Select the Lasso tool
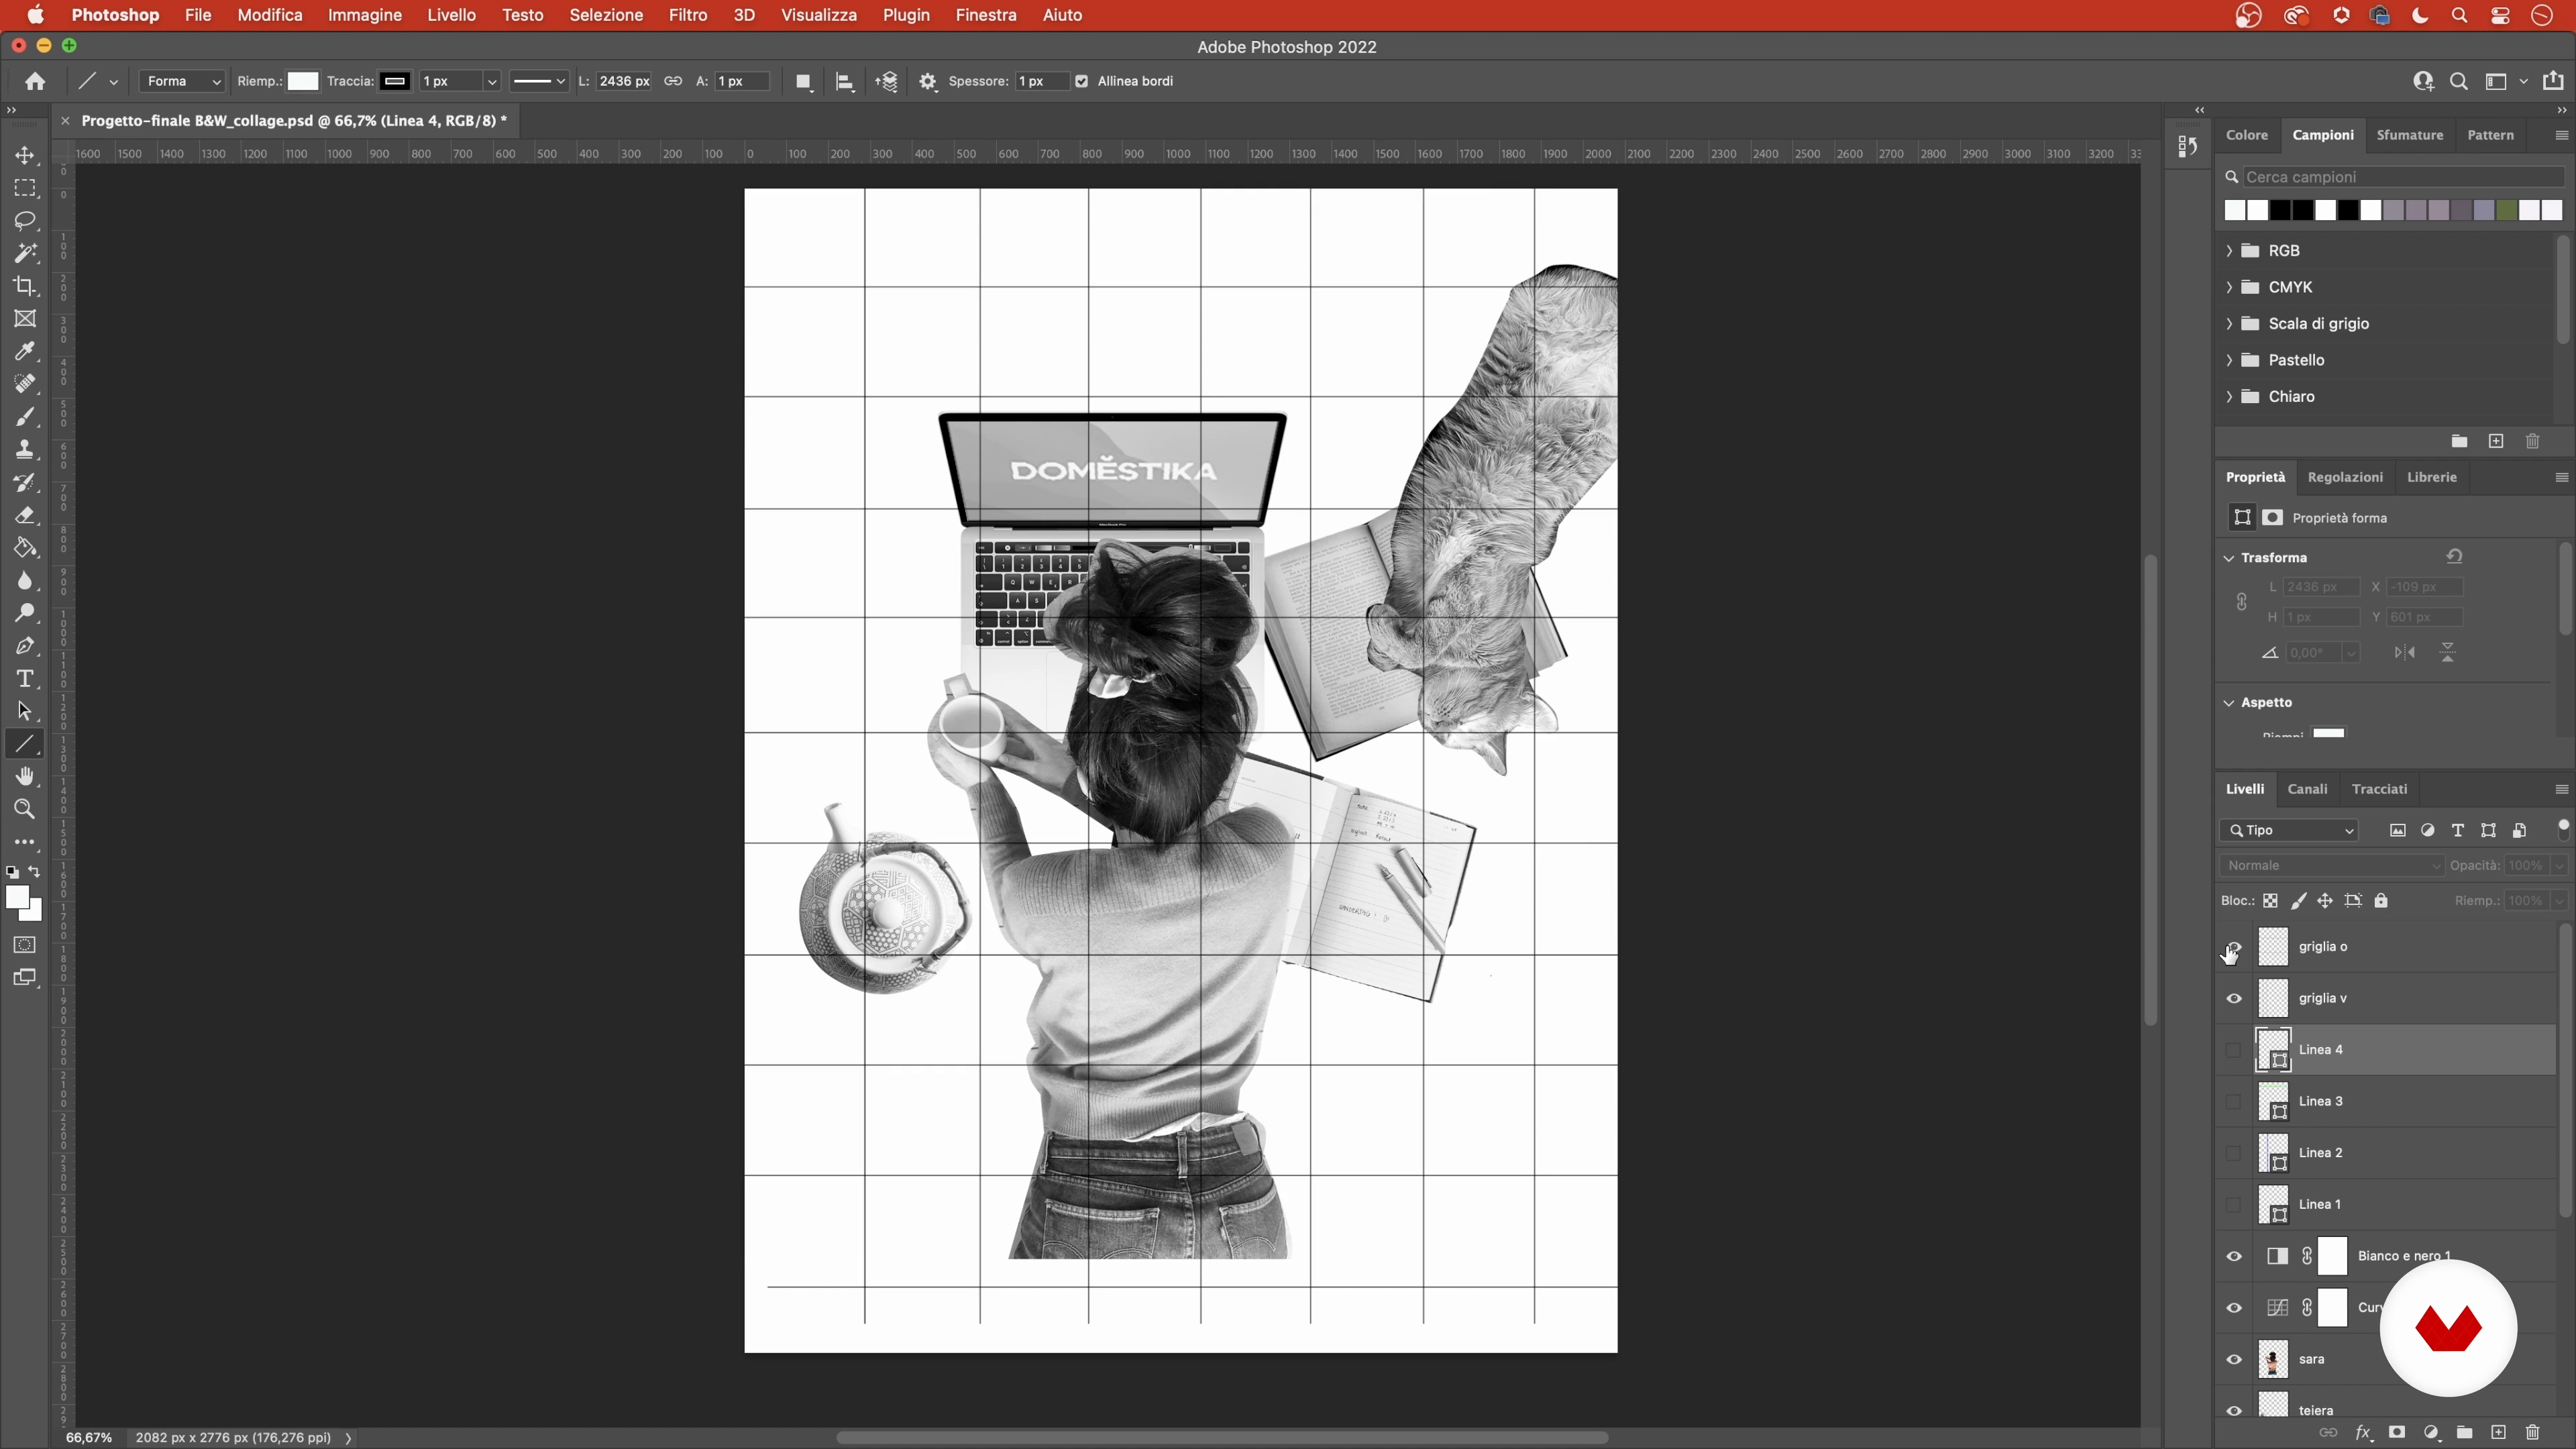 click(25, 221)
